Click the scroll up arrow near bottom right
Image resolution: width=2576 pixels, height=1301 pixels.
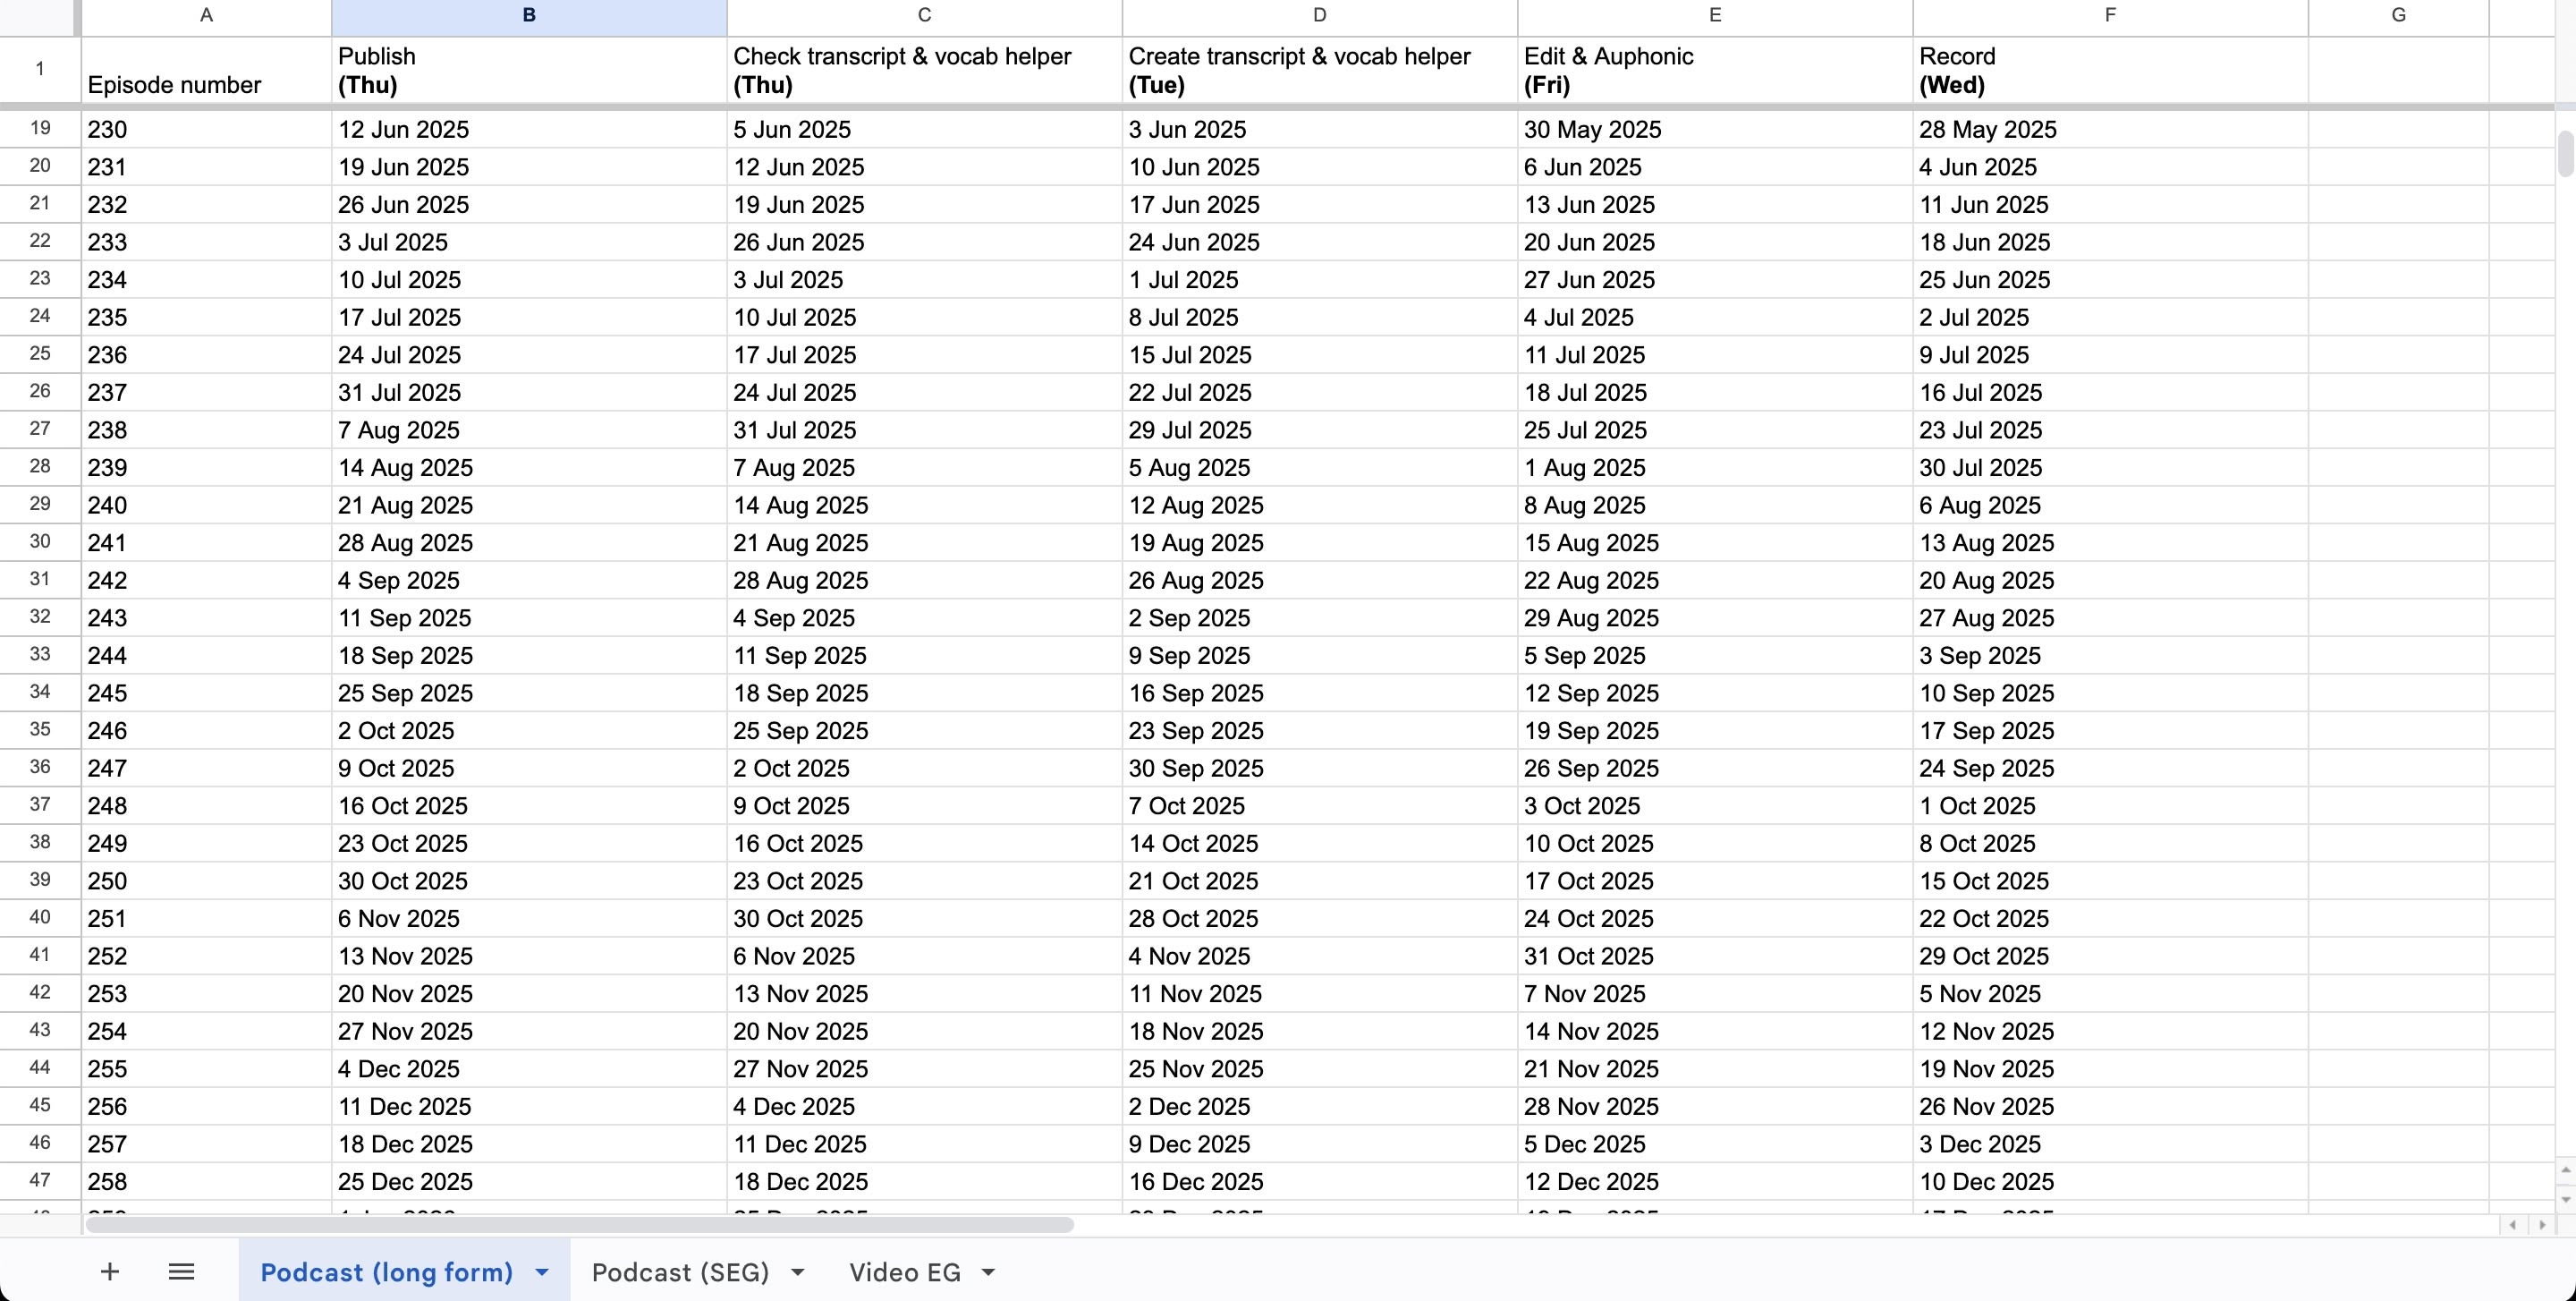click(2565, 1170)
